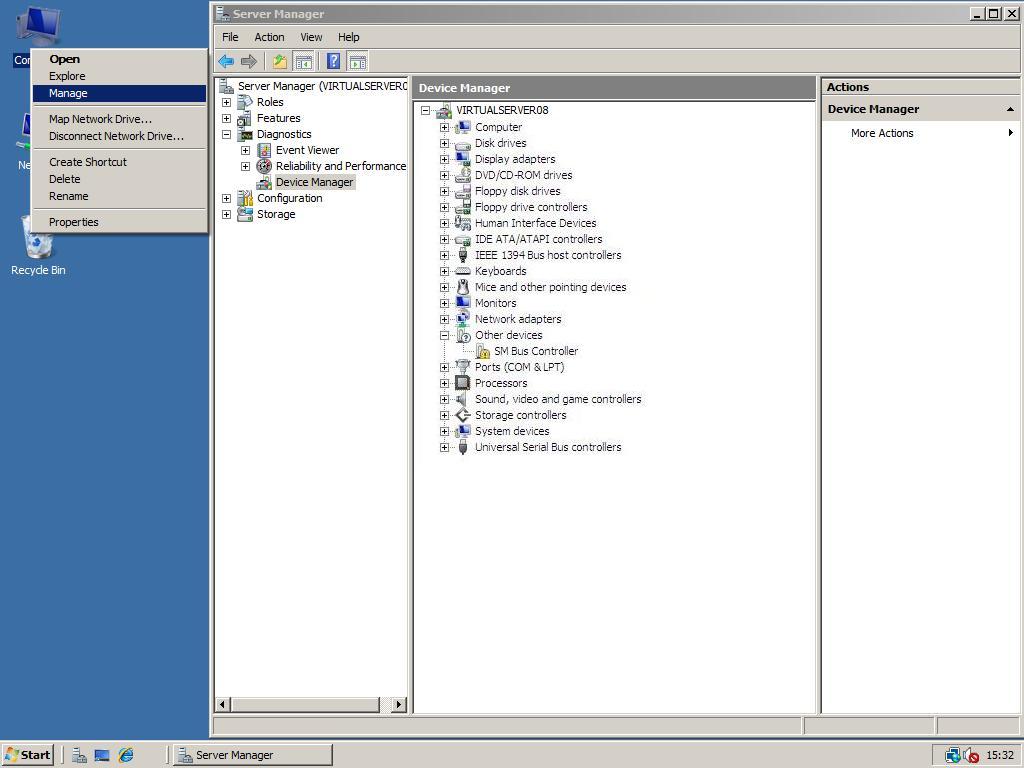Open the Help menu
The height and width of the screenshot is (768, 1024).
348,37
